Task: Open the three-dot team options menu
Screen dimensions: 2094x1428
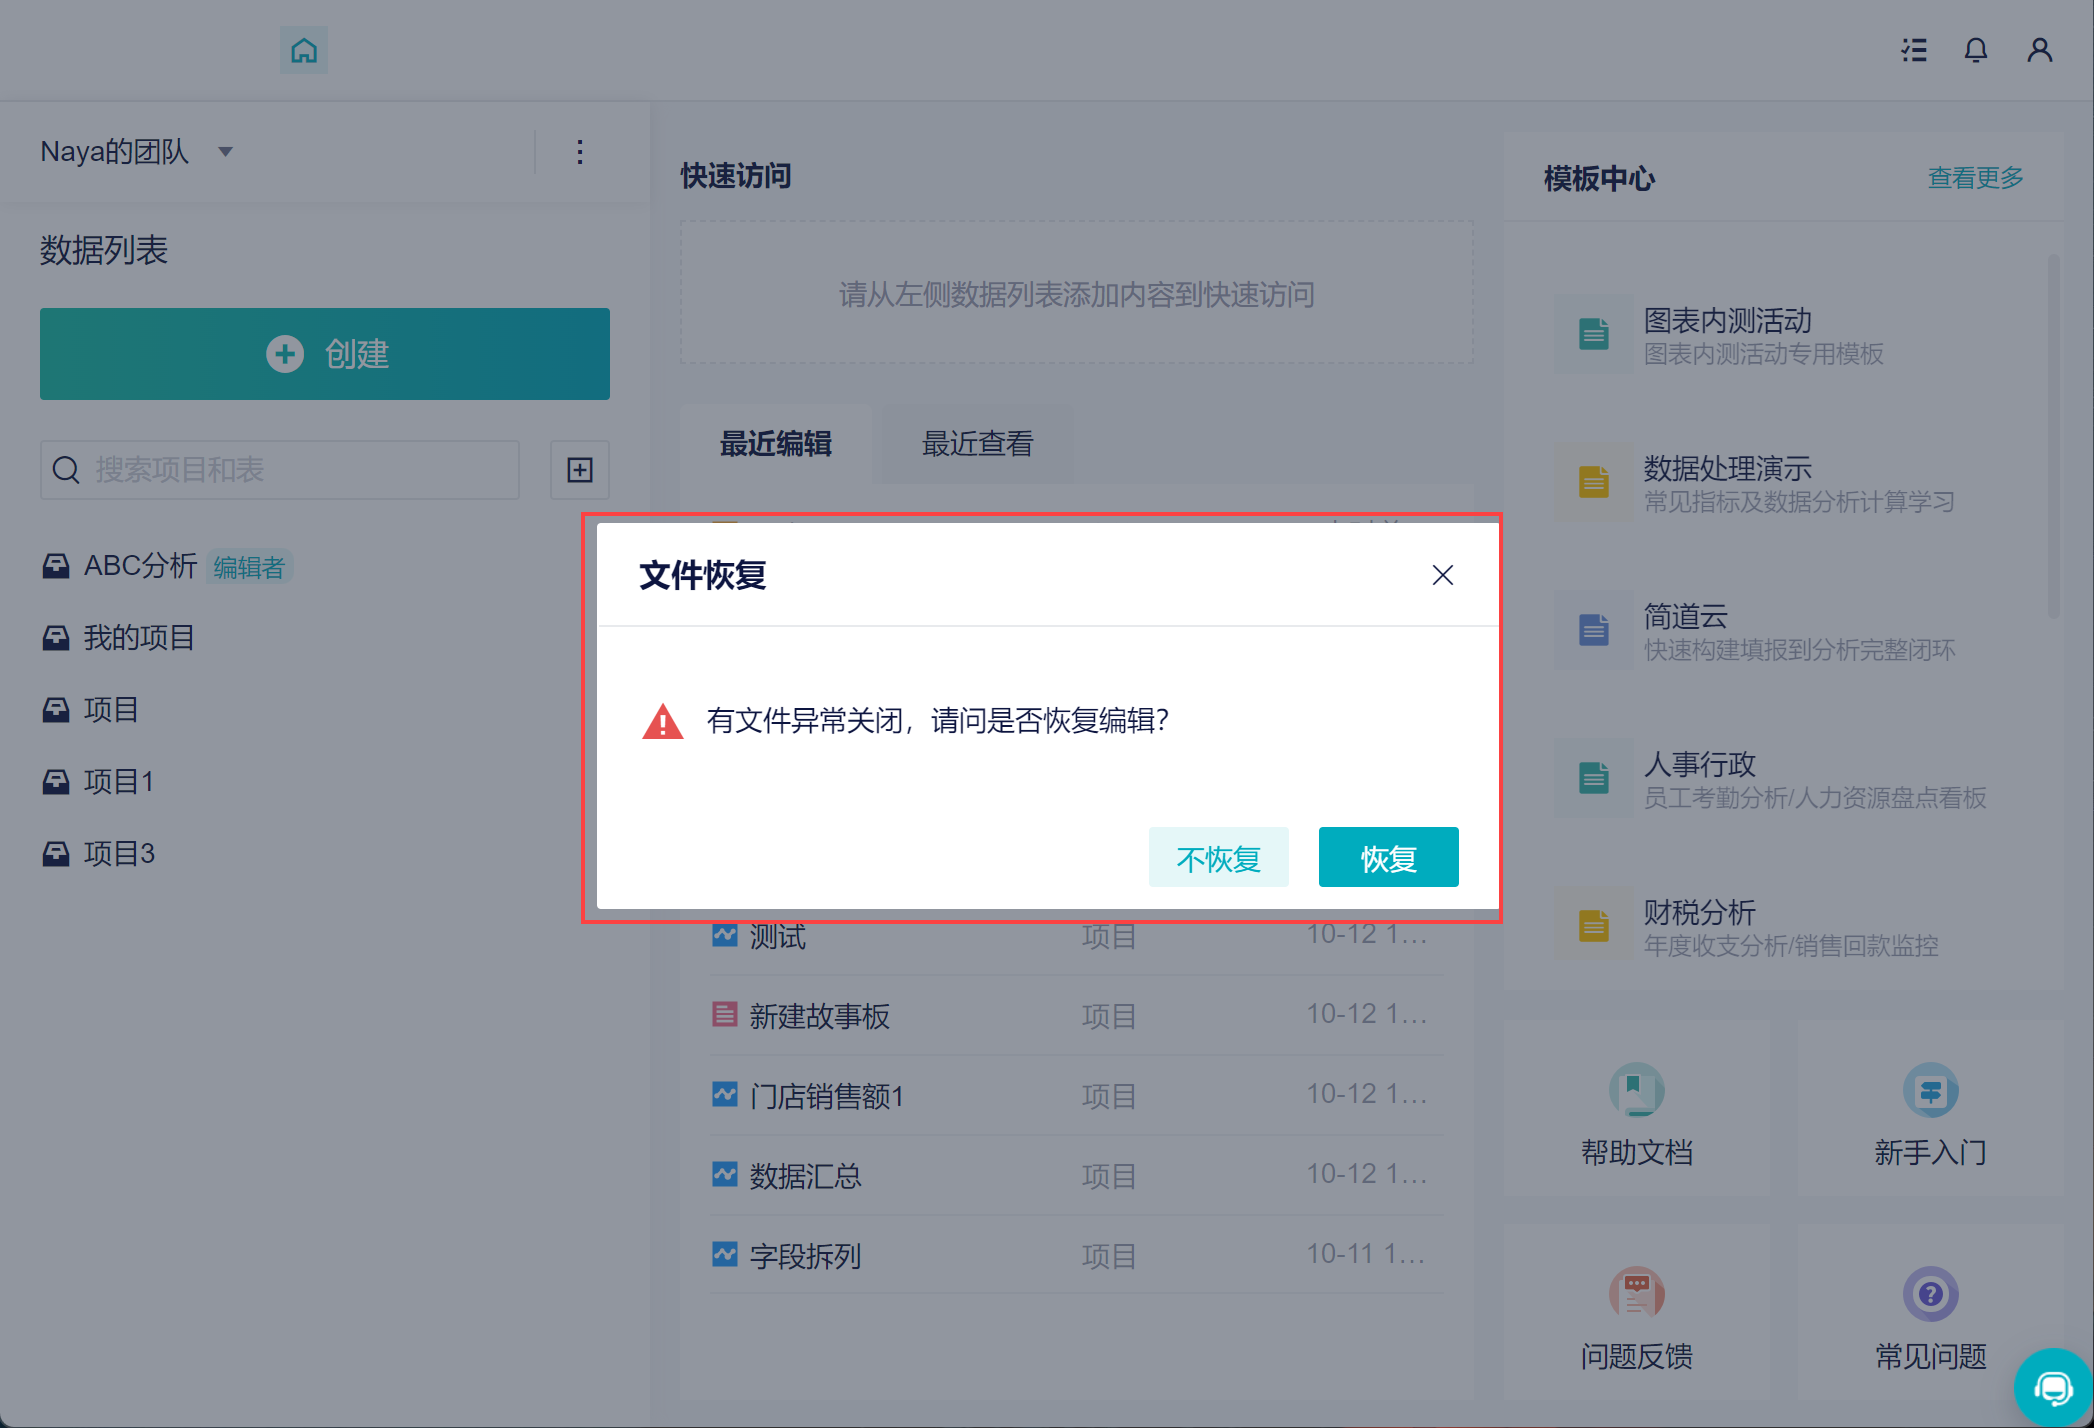Action: pyautogui.click(x=580, y=152)
